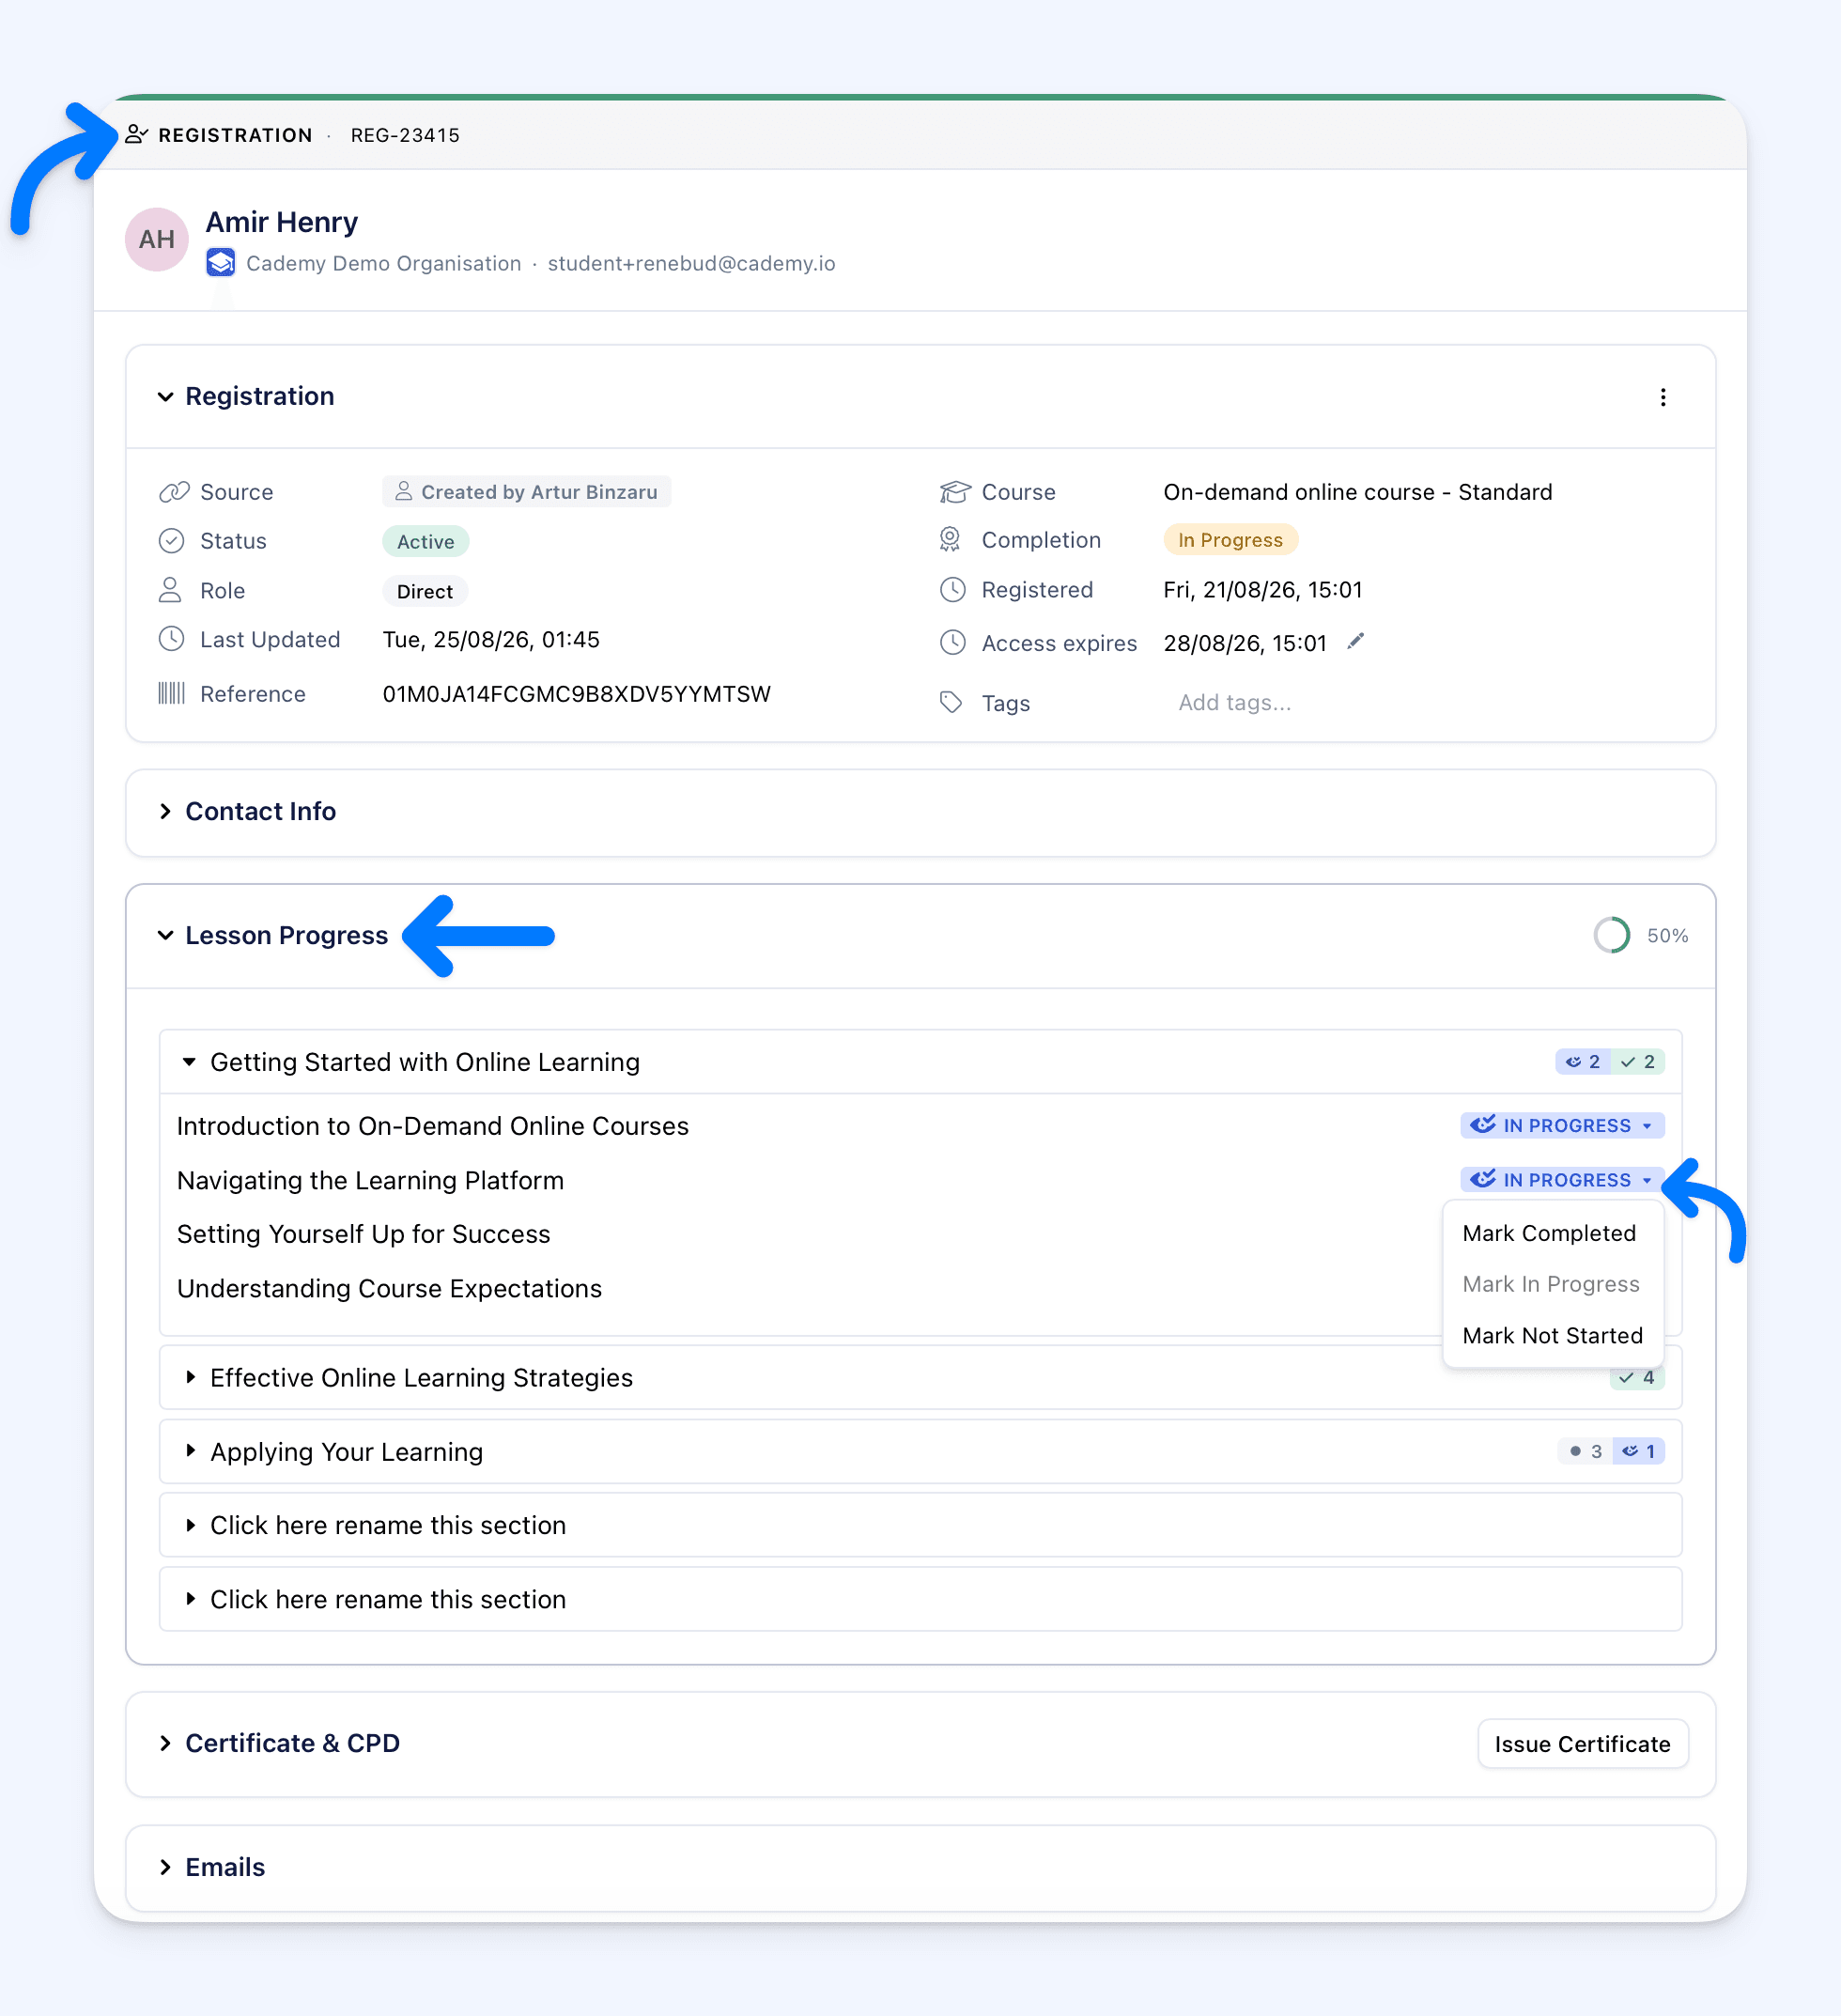Click registered date Fri, 21/08/26, 15:01
1841x2016 pixels.
pos(1263,590)
